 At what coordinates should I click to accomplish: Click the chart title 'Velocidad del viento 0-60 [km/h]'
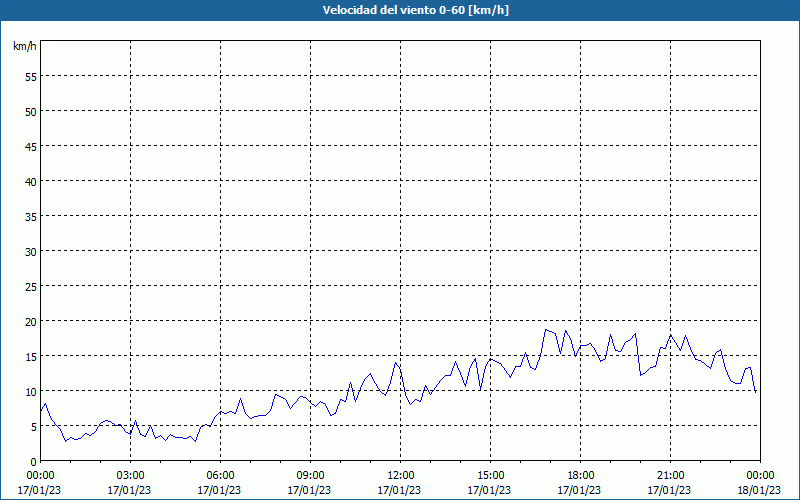coord(416,10)
